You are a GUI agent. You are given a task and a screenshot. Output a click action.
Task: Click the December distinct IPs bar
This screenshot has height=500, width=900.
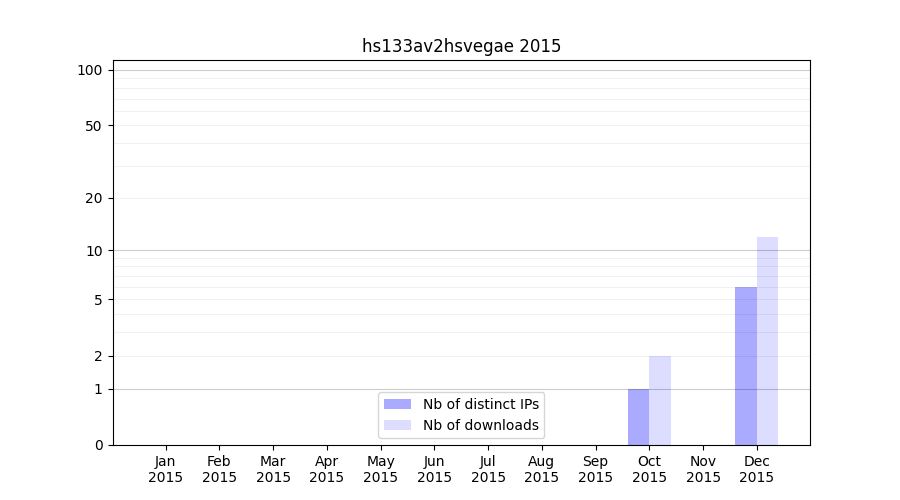click(x=746, y=365)
